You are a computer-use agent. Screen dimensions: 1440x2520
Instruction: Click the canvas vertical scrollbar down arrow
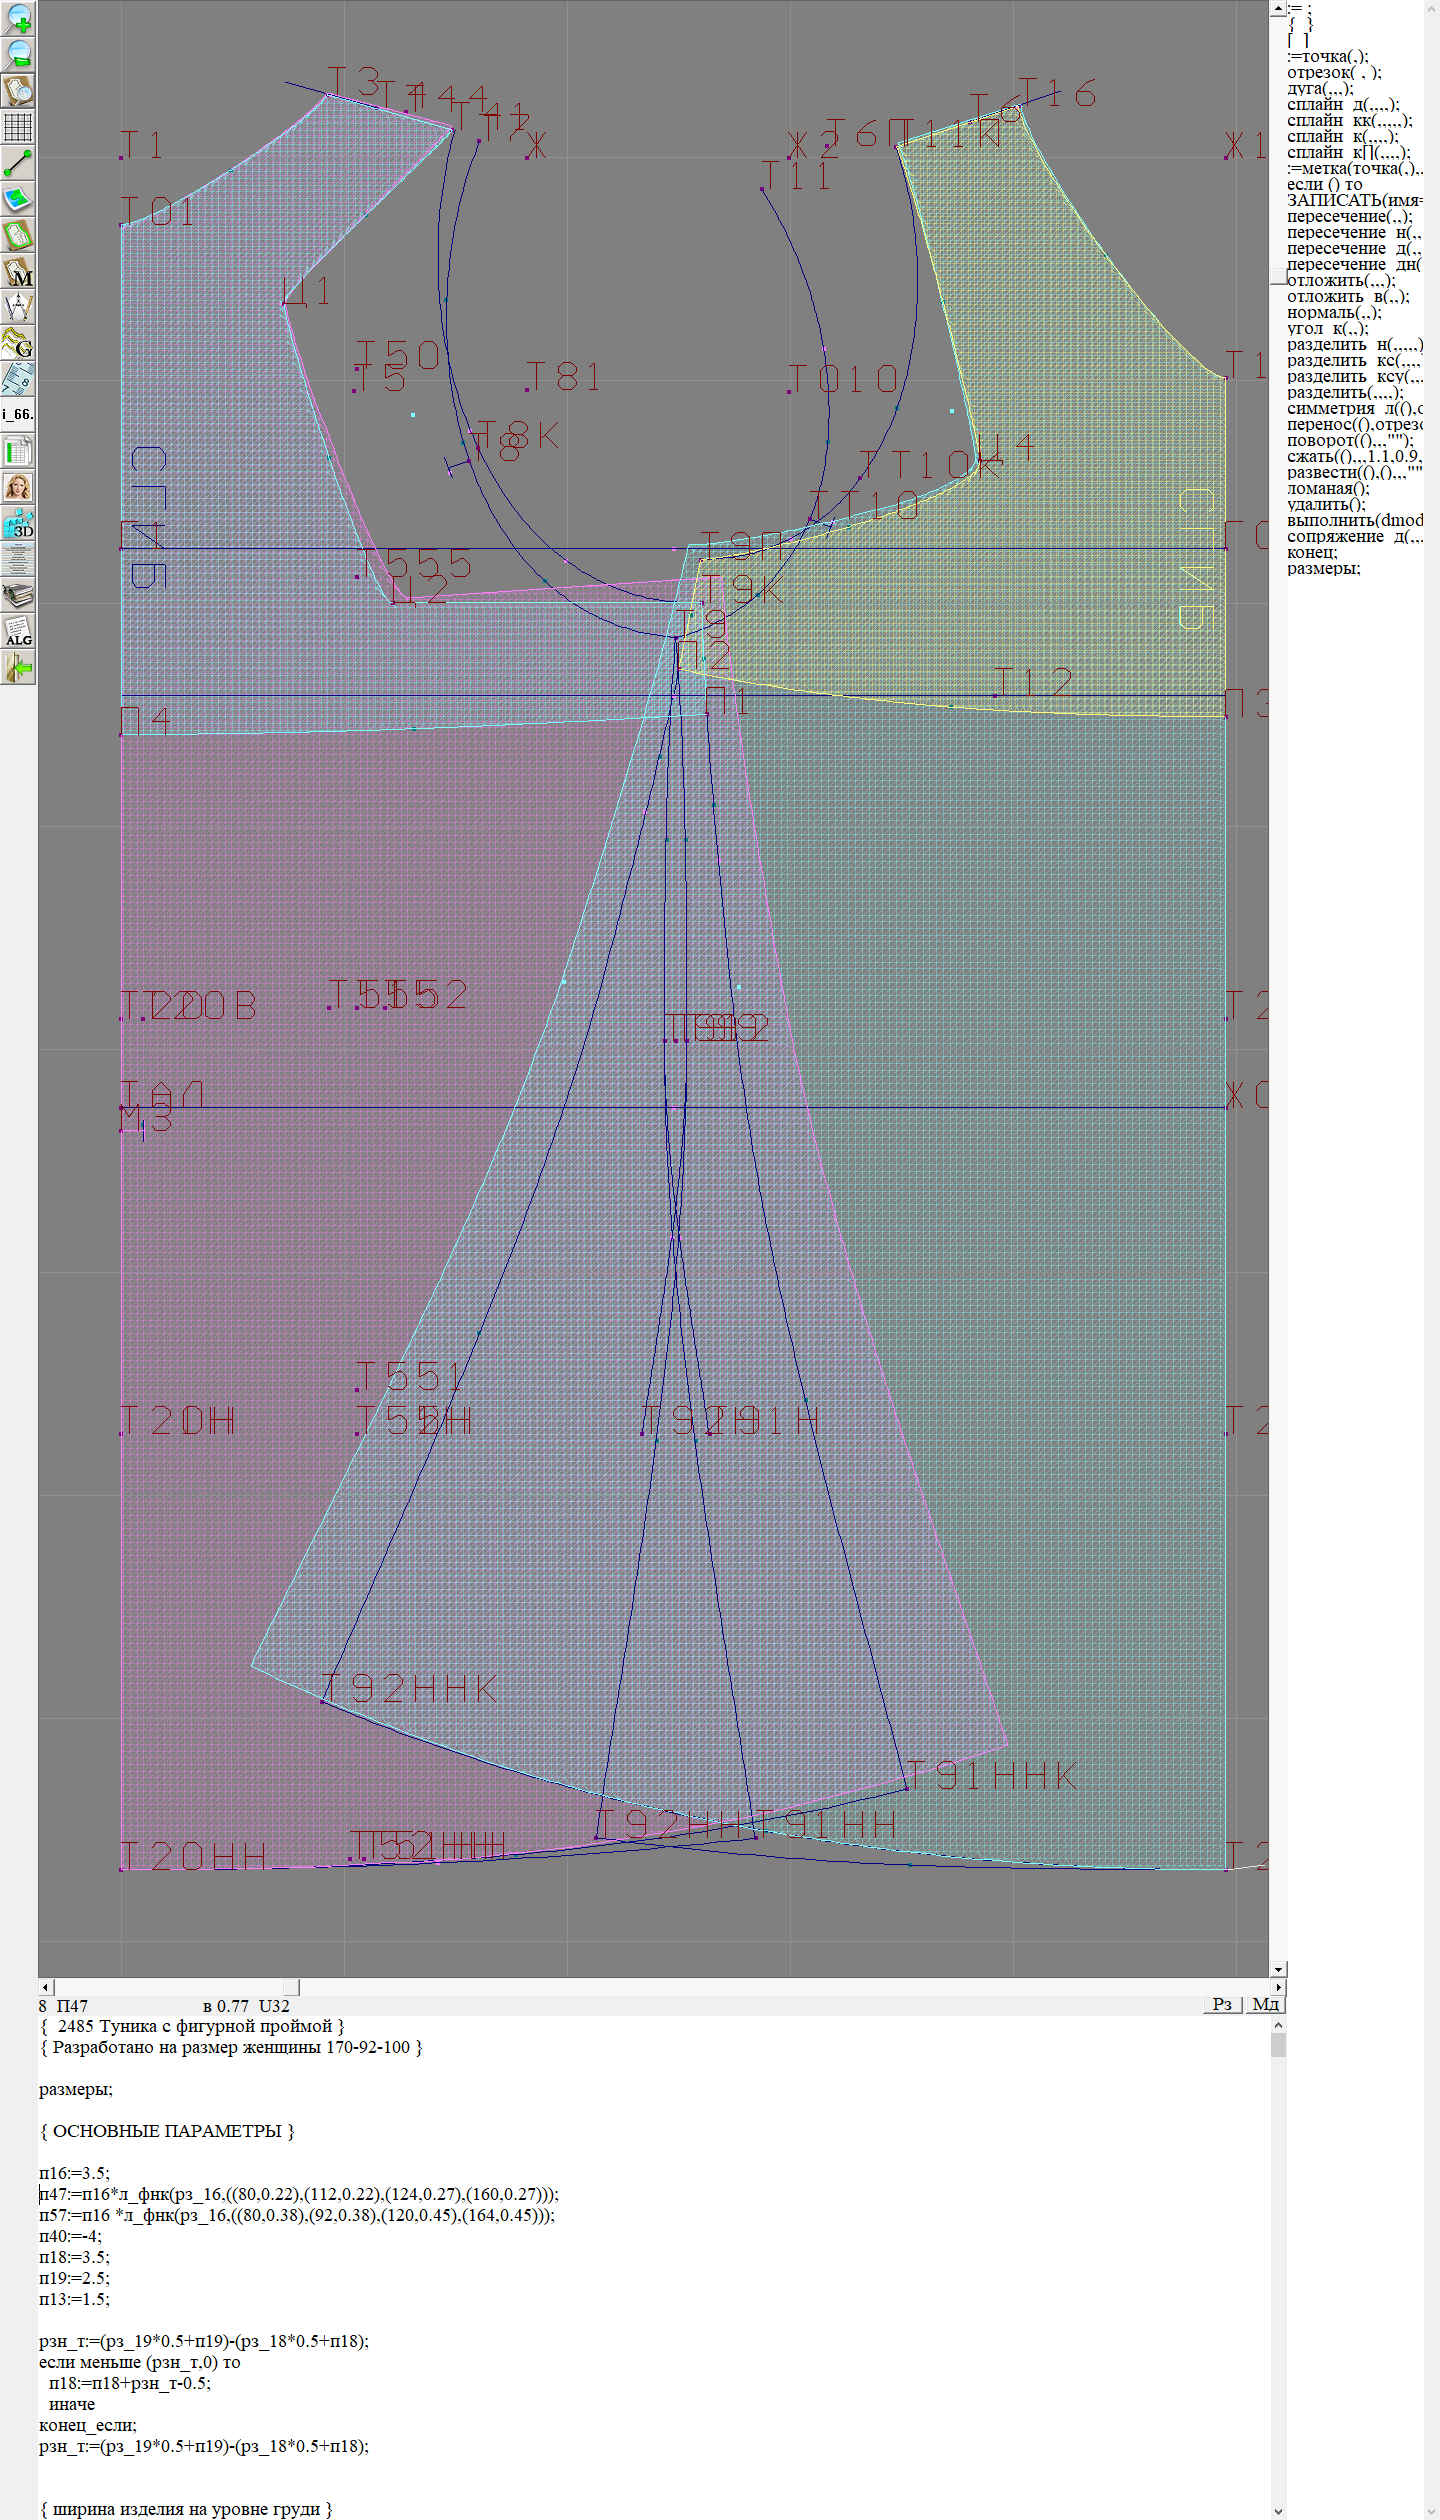coord(1277,1969)
